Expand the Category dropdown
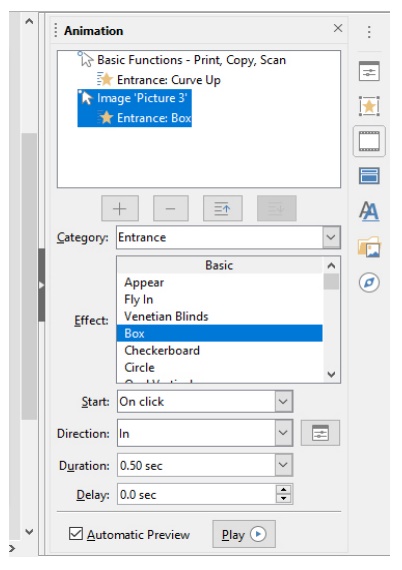Screen dimensions: 402x570 (331, 237)
